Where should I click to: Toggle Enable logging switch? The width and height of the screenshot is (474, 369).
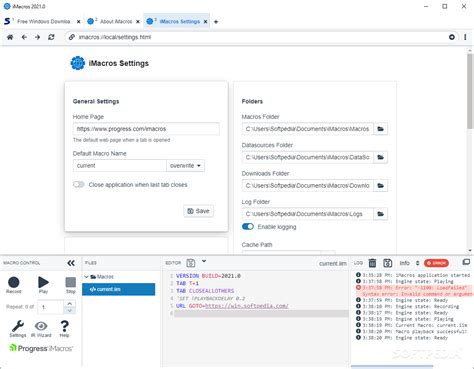(248, 227)
